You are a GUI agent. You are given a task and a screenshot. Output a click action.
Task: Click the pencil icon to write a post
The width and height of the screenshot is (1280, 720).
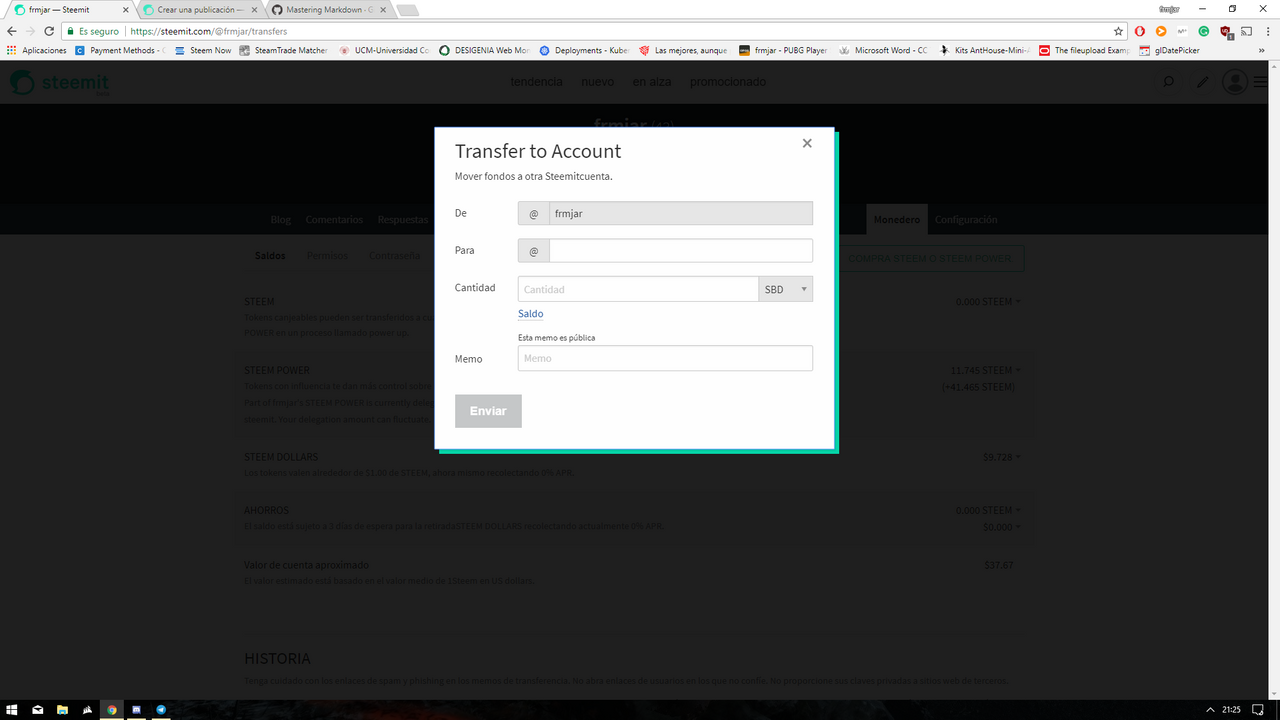click(1203, 82)
